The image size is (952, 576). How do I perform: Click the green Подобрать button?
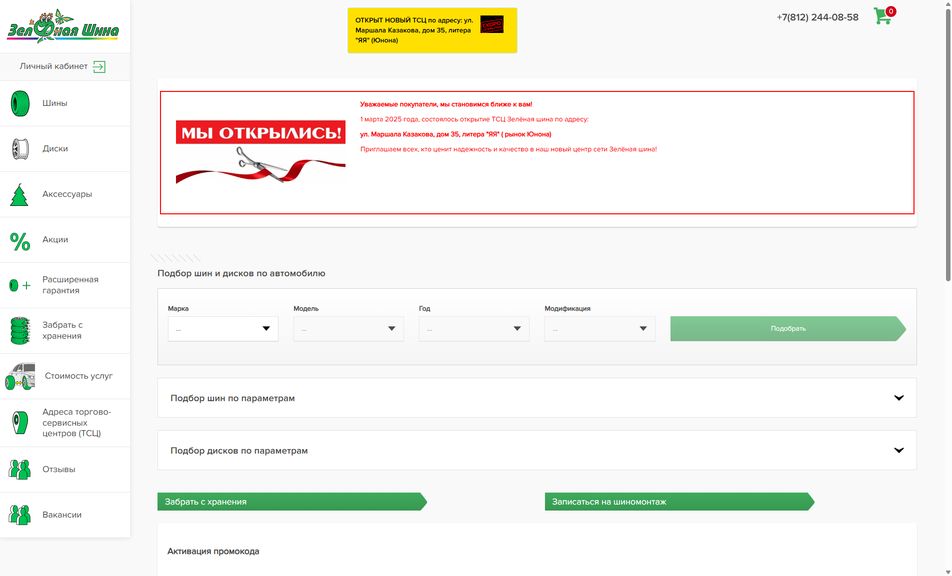tap(788, 328)
